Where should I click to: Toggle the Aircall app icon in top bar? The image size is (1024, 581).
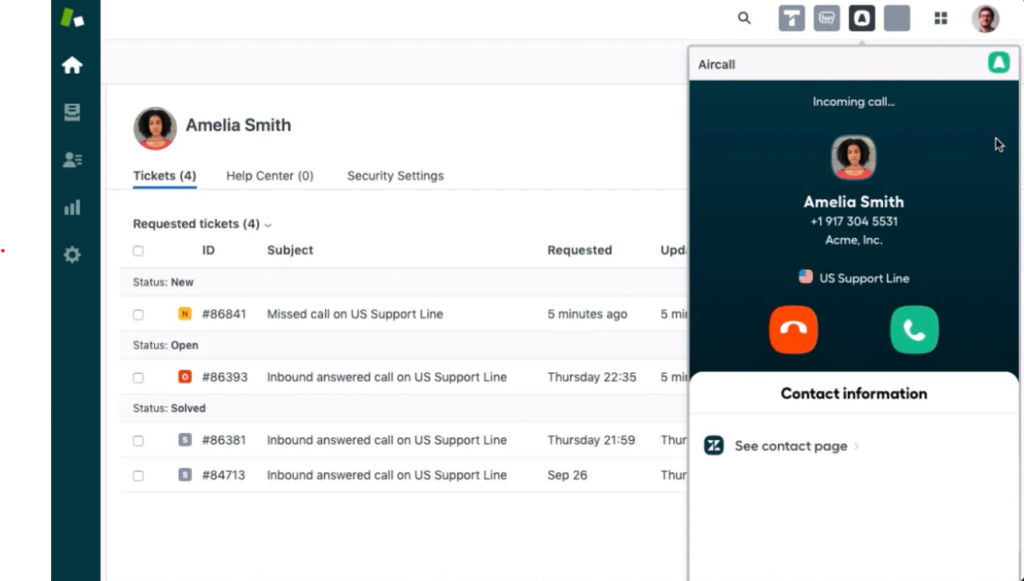862,18
